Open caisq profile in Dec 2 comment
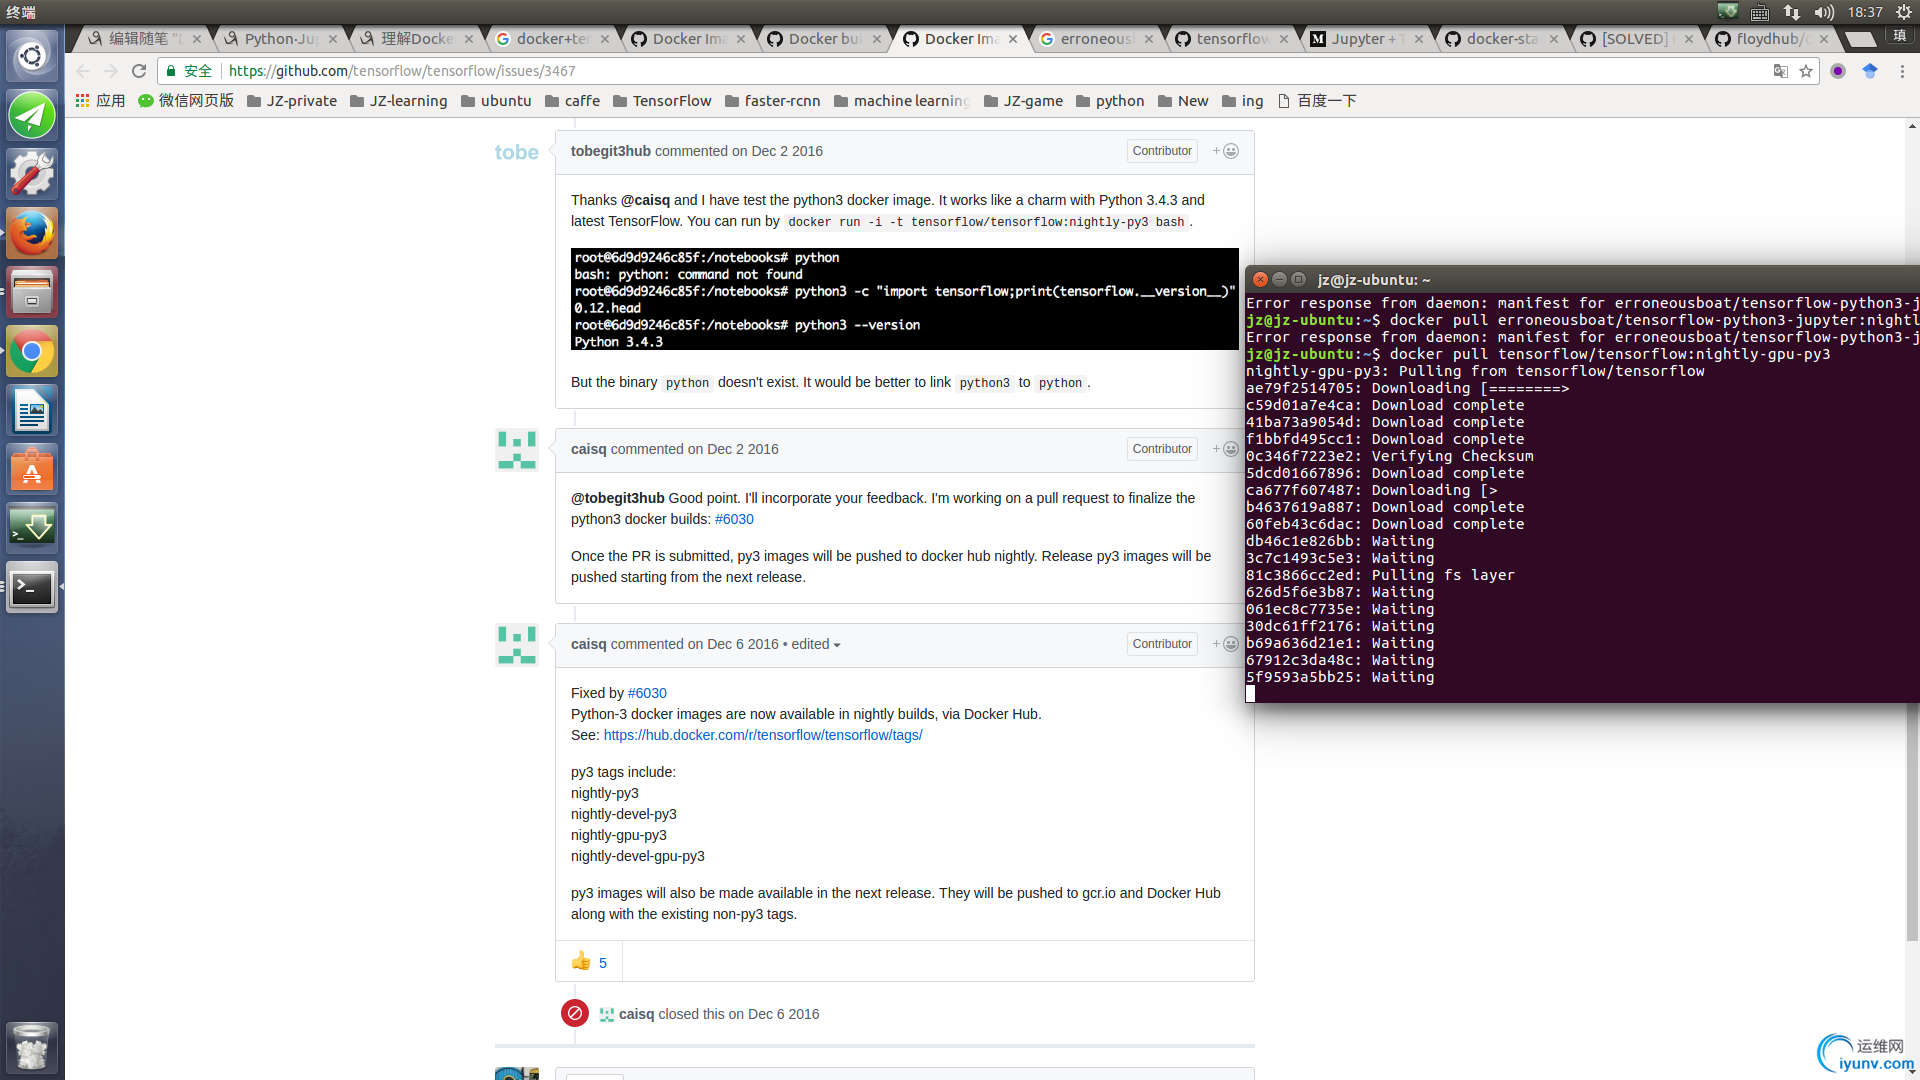 click(588, 449)
